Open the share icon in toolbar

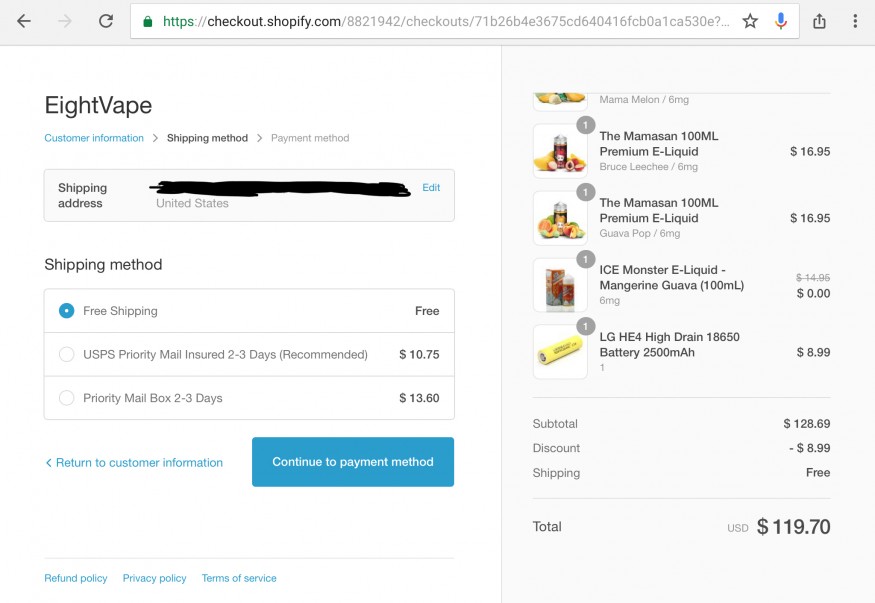(819, 21)
